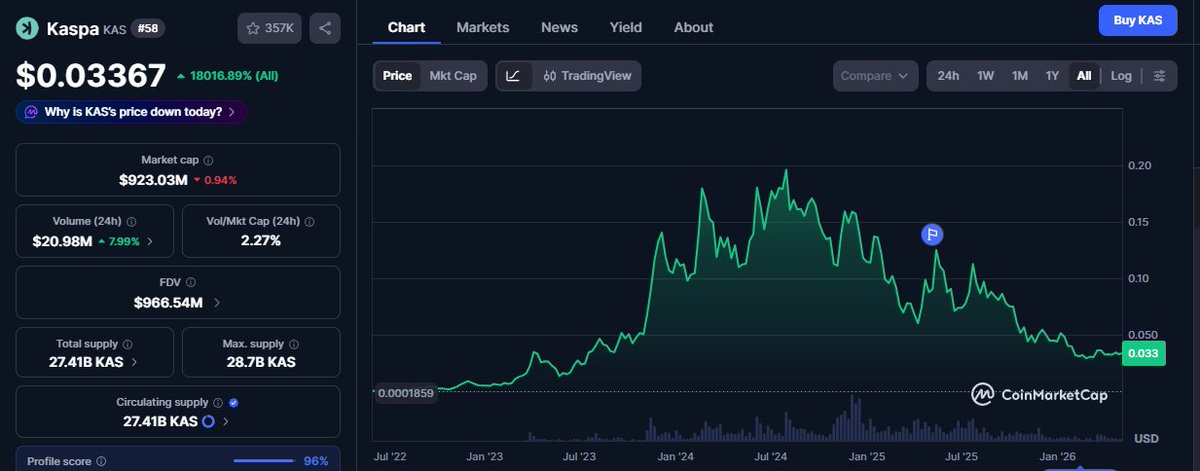Click the AI icon in price question

(31, 112)
